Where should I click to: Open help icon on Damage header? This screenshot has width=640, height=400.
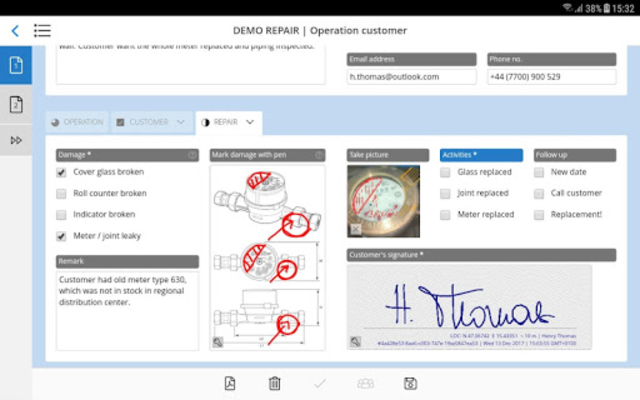click(192, 155)
